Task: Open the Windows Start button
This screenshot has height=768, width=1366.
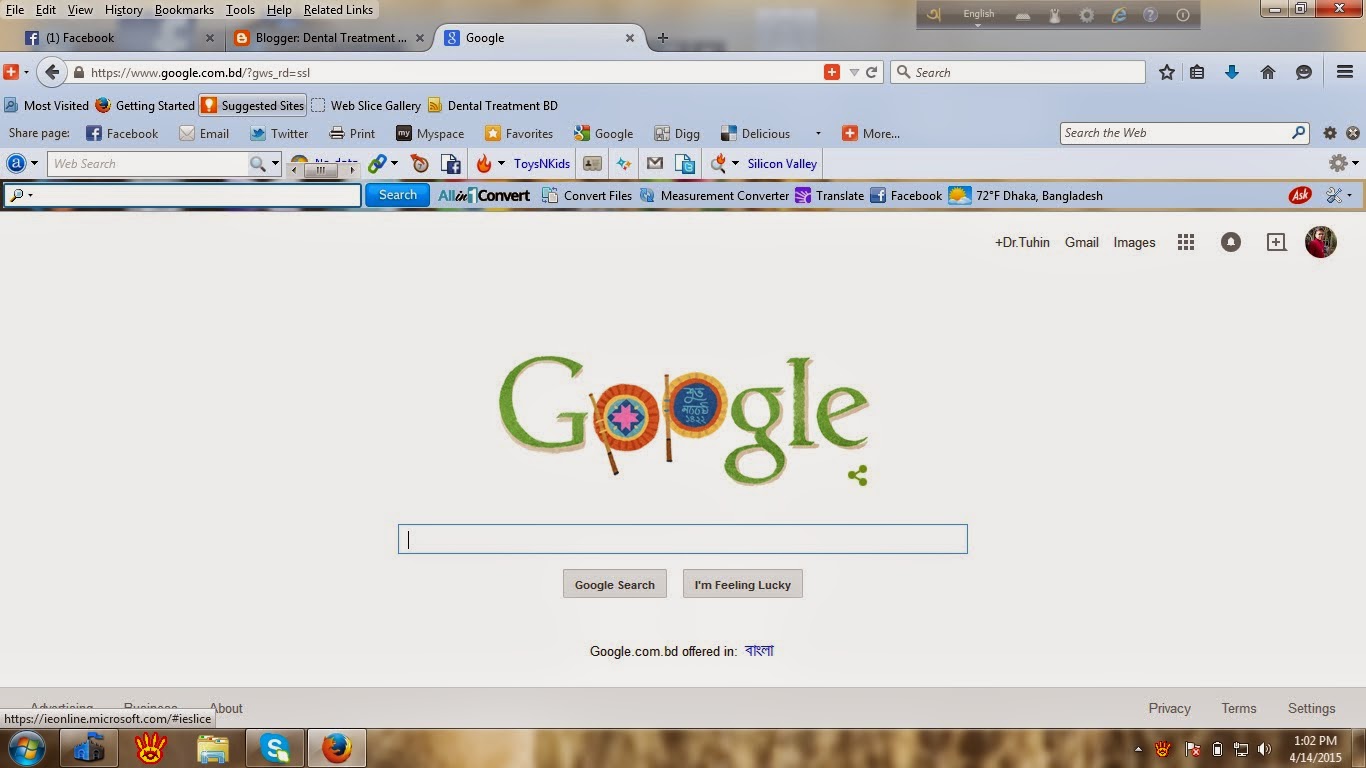Action: tap(26, 748)
